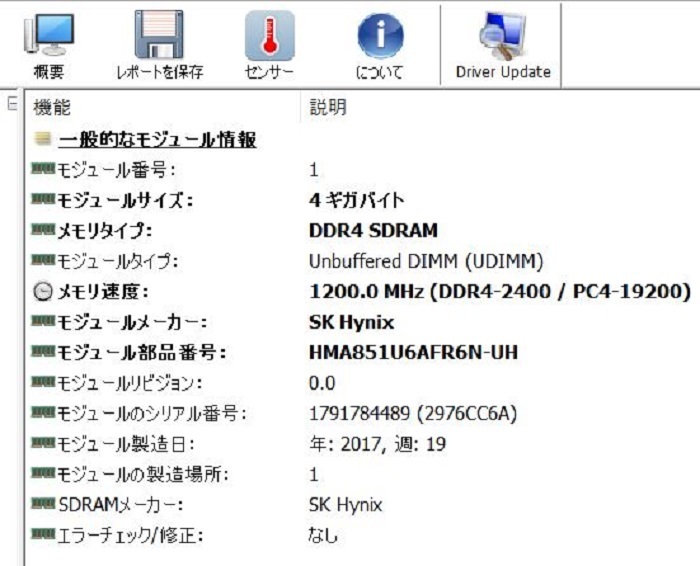Click memory chip icon beside エラーチェック/修正
The height and width of the screenshot is (566, 700).
point(43,533)
